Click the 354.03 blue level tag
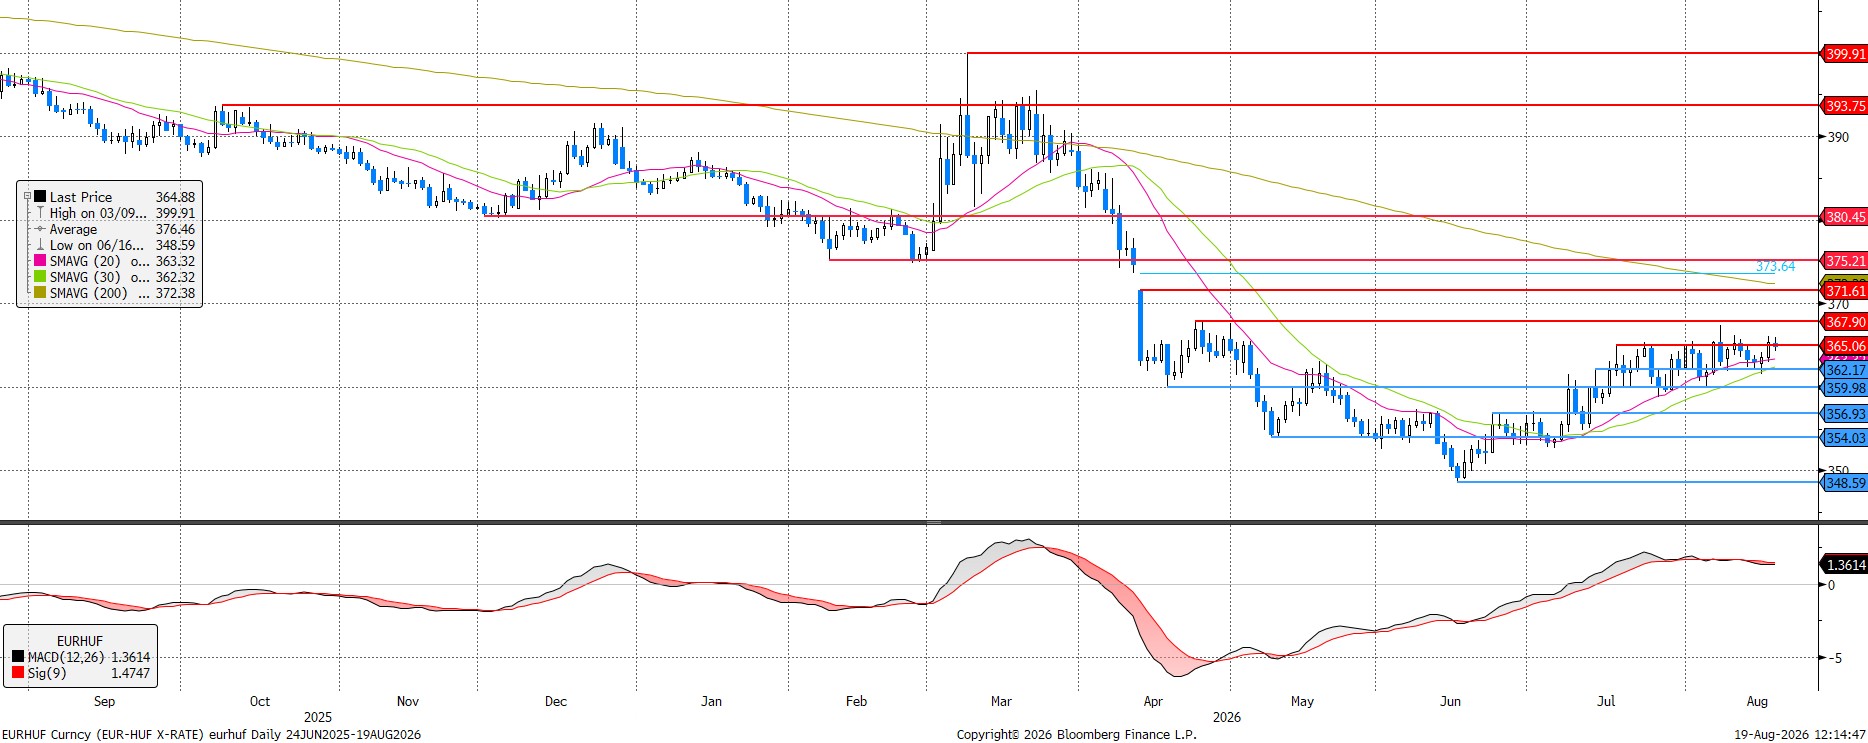The width and height of the screenshot is (1868, 743). click(1844, 438)
